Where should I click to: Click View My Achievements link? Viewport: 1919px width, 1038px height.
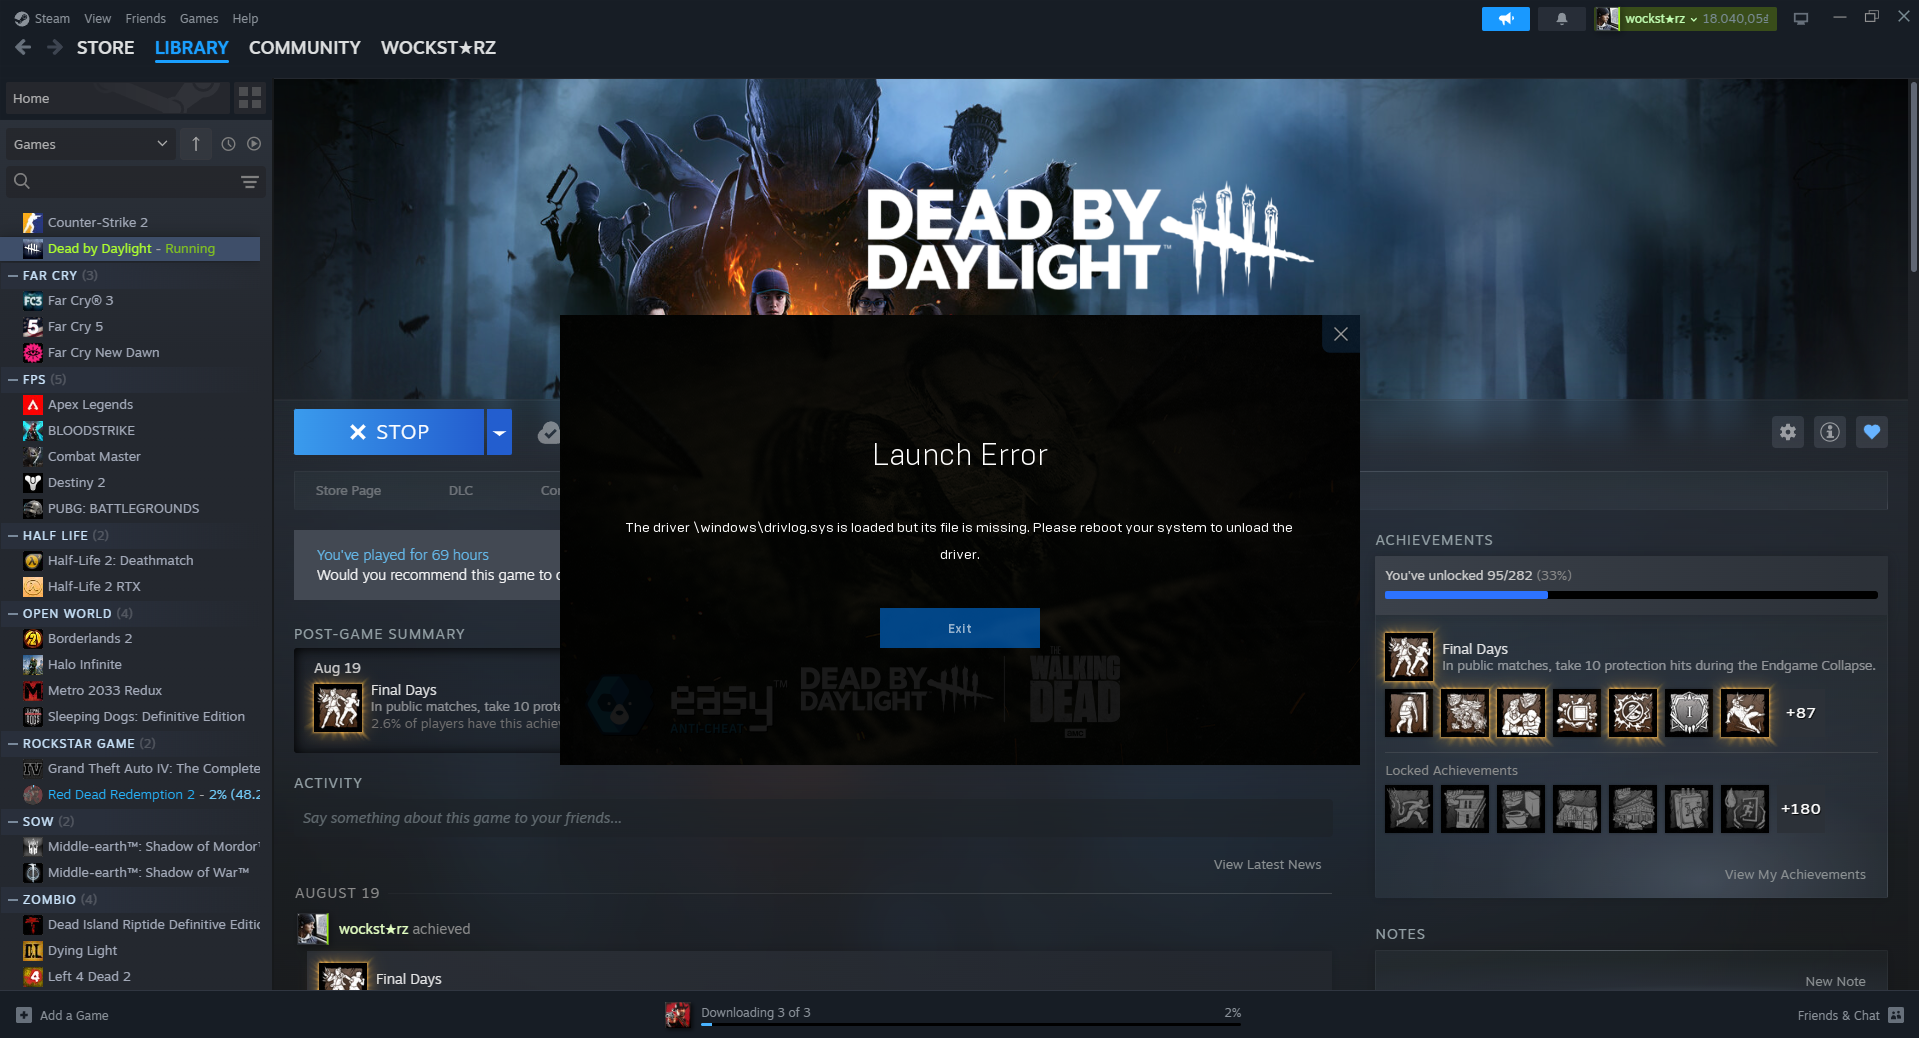[1795, 874]
